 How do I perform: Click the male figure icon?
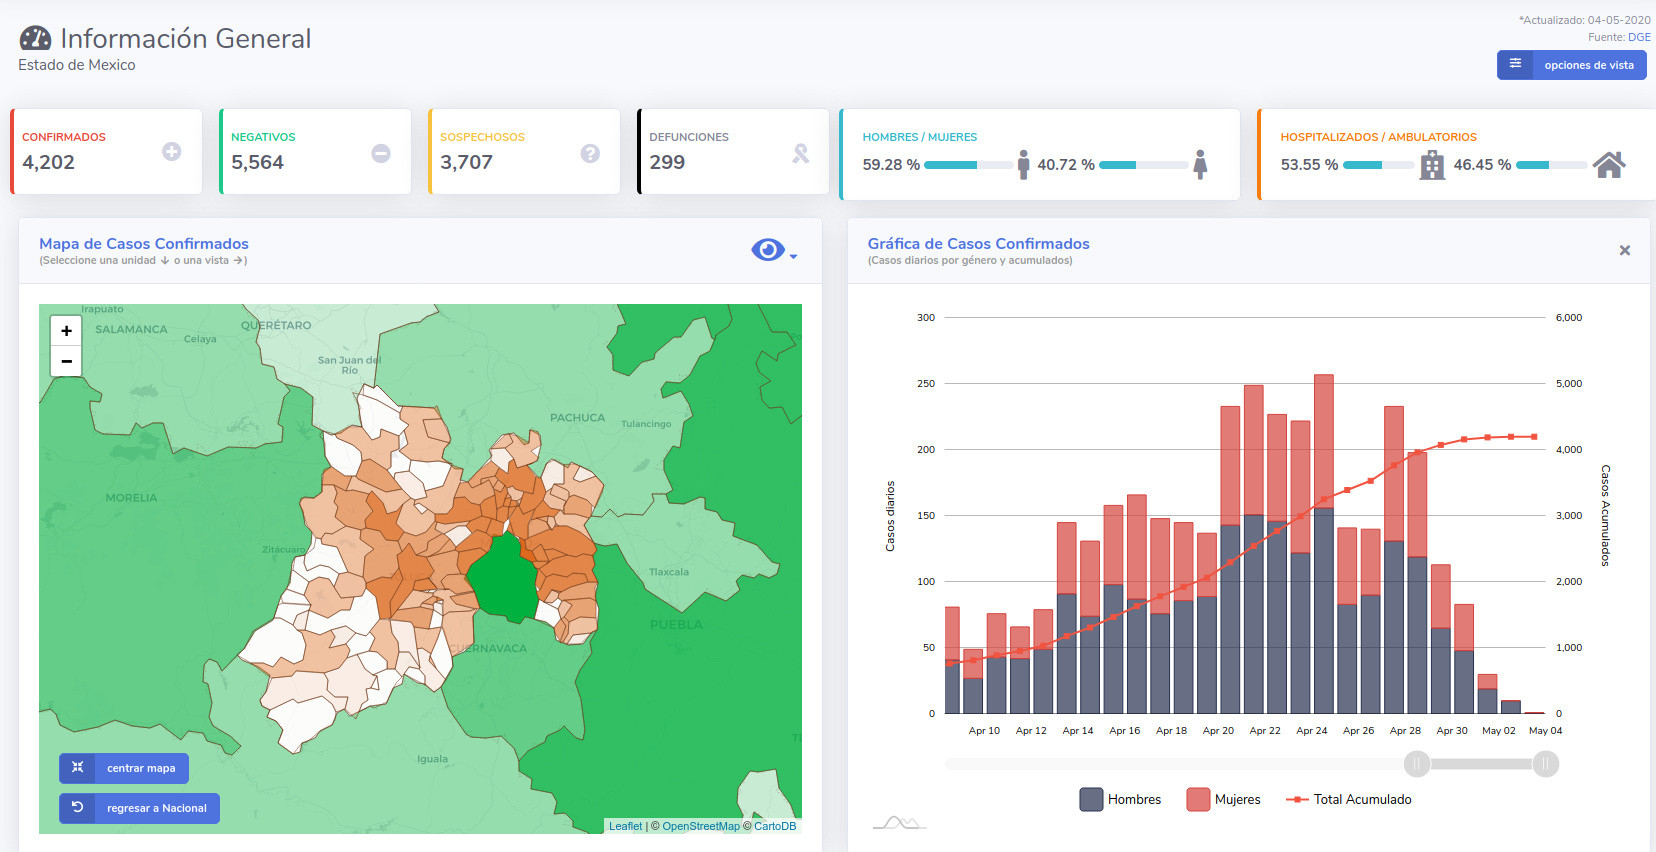pos(1023,164)
